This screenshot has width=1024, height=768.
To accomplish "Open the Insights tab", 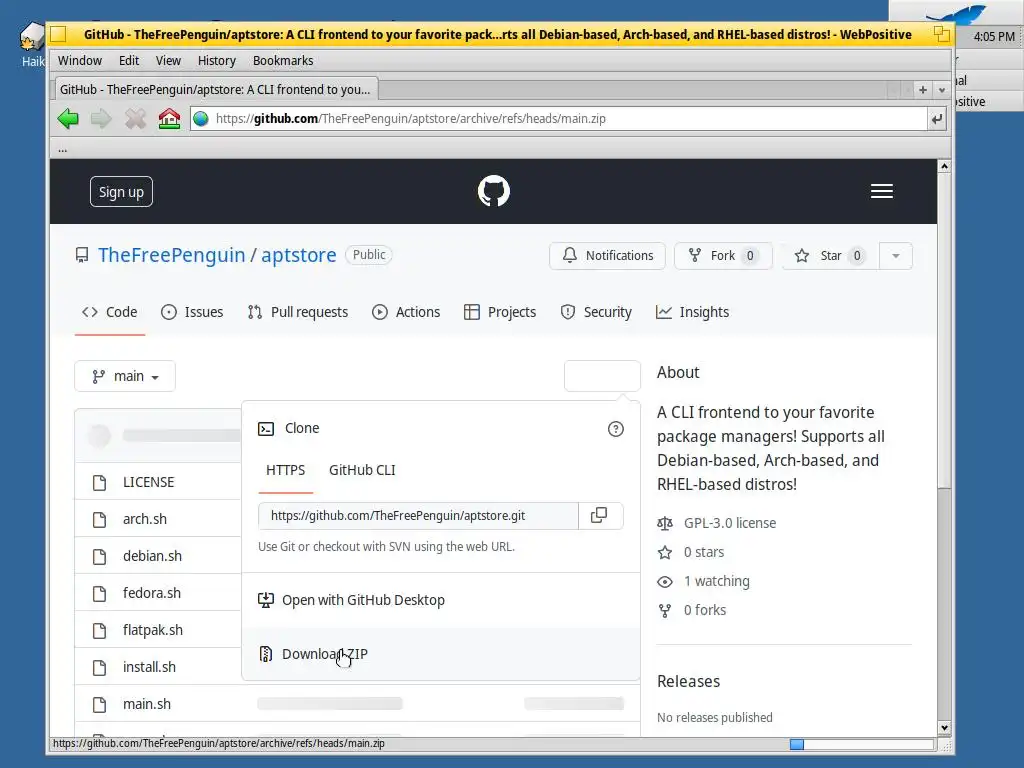I will (692, 312).
